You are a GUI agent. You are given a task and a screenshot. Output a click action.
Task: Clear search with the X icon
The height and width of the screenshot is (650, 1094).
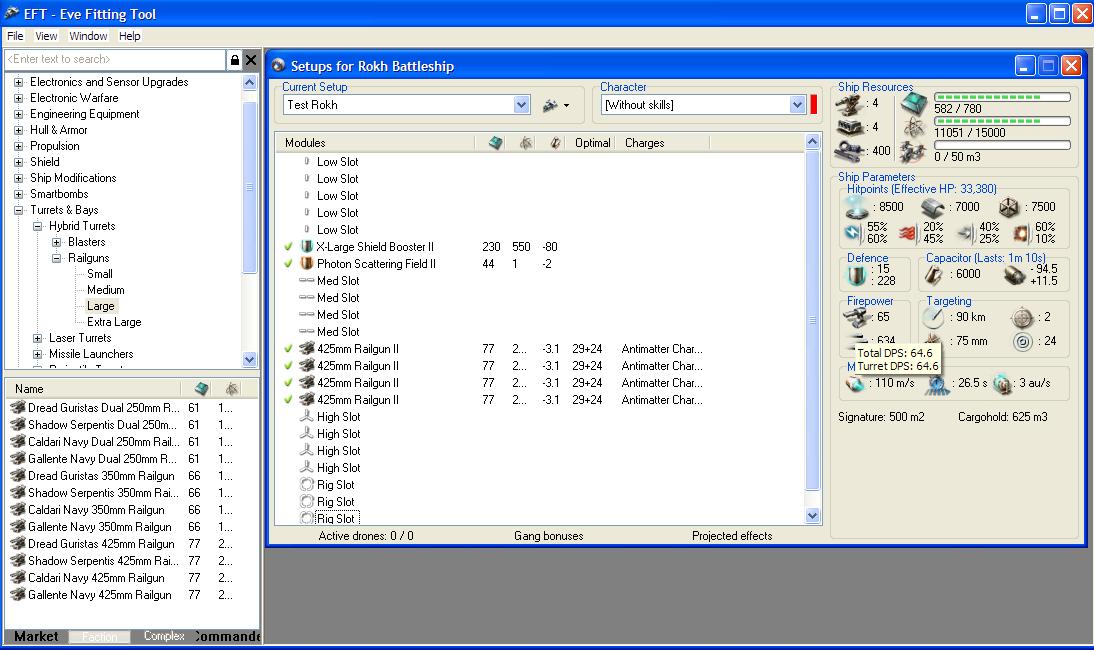click(x=251, y=60)
